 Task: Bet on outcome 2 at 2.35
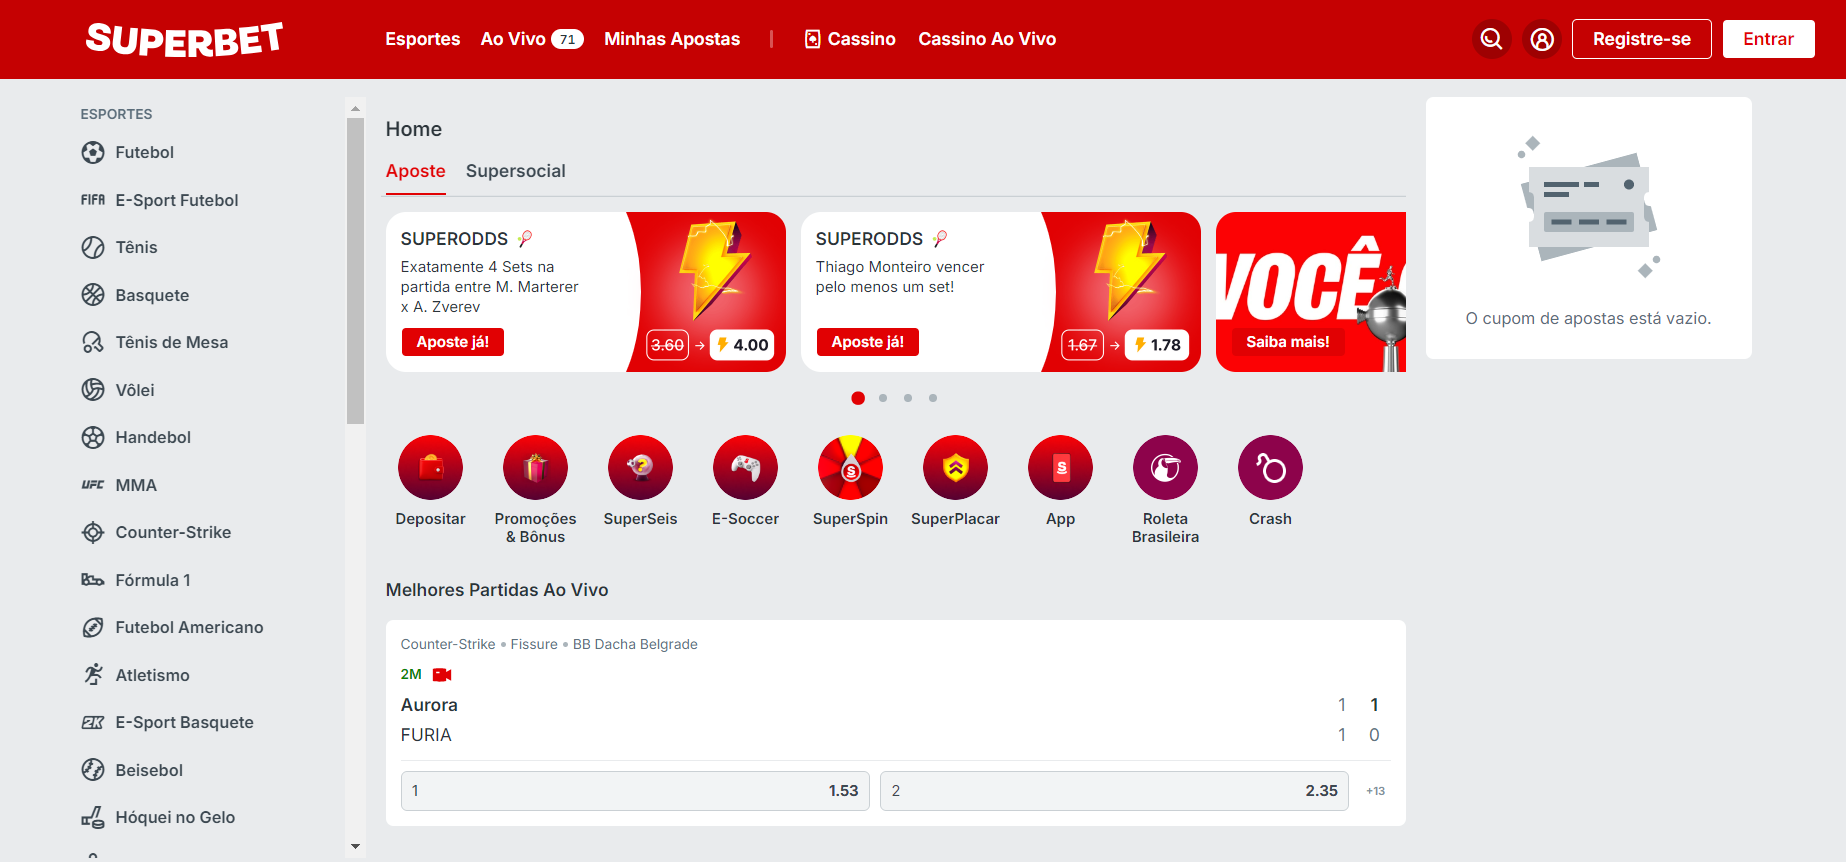coord(1114,791)
